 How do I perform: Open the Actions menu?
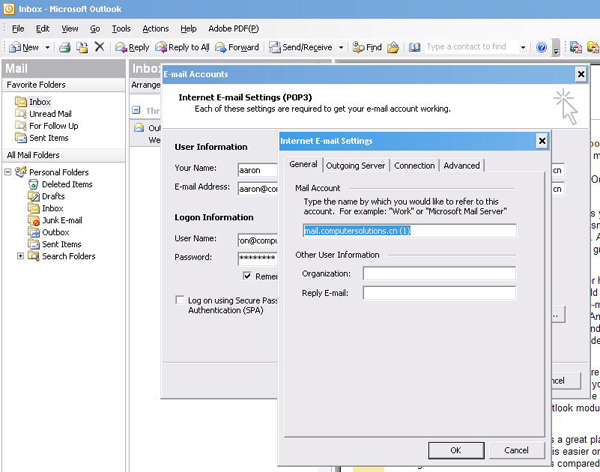[x=155, y=29]
